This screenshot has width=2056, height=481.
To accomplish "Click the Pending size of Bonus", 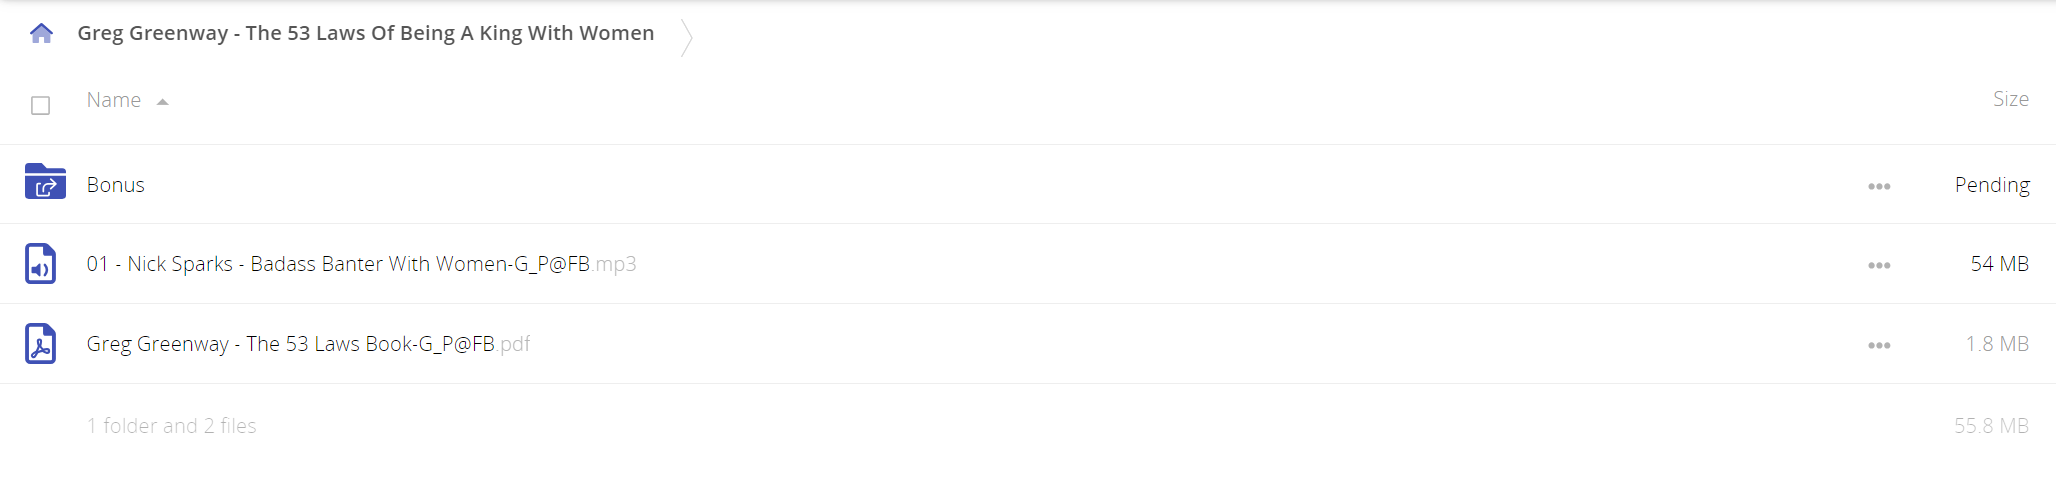I will [x=1992, y=185].
